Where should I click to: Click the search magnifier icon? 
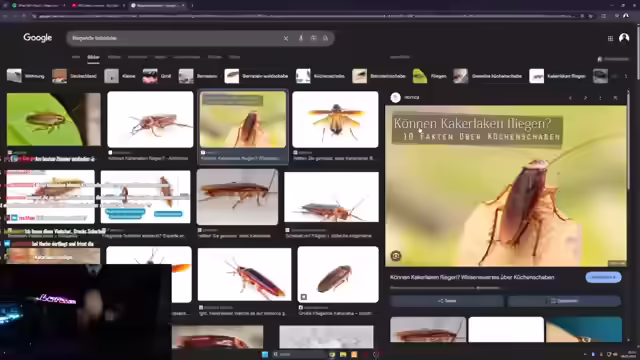tap(326, 38)
